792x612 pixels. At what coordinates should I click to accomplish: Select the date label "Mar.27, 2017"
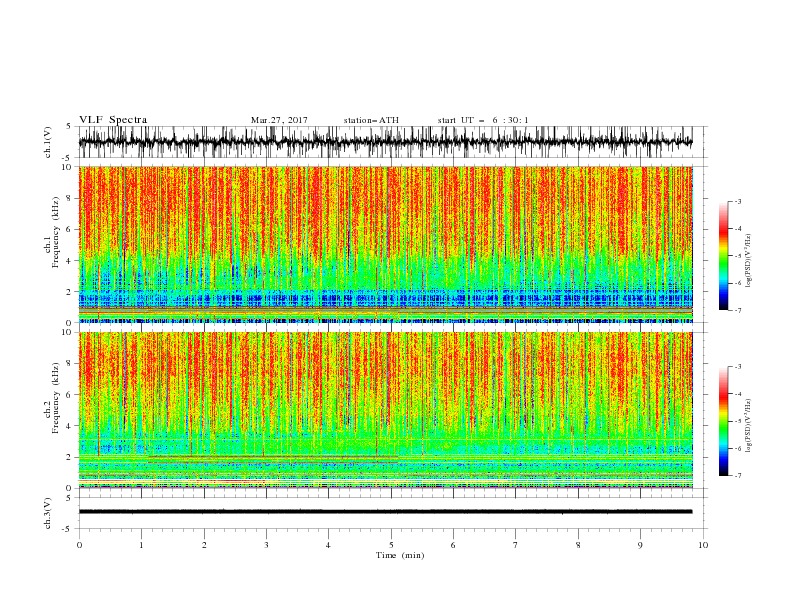(x=279, y=120)
